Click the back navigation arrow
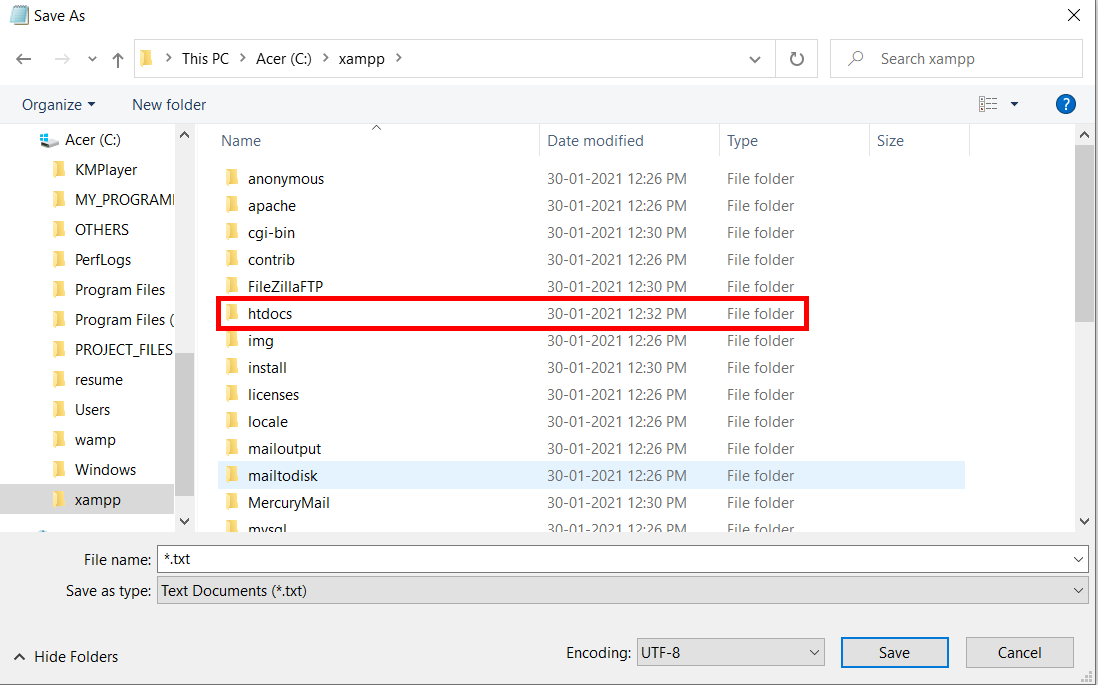 click(24, 58)
